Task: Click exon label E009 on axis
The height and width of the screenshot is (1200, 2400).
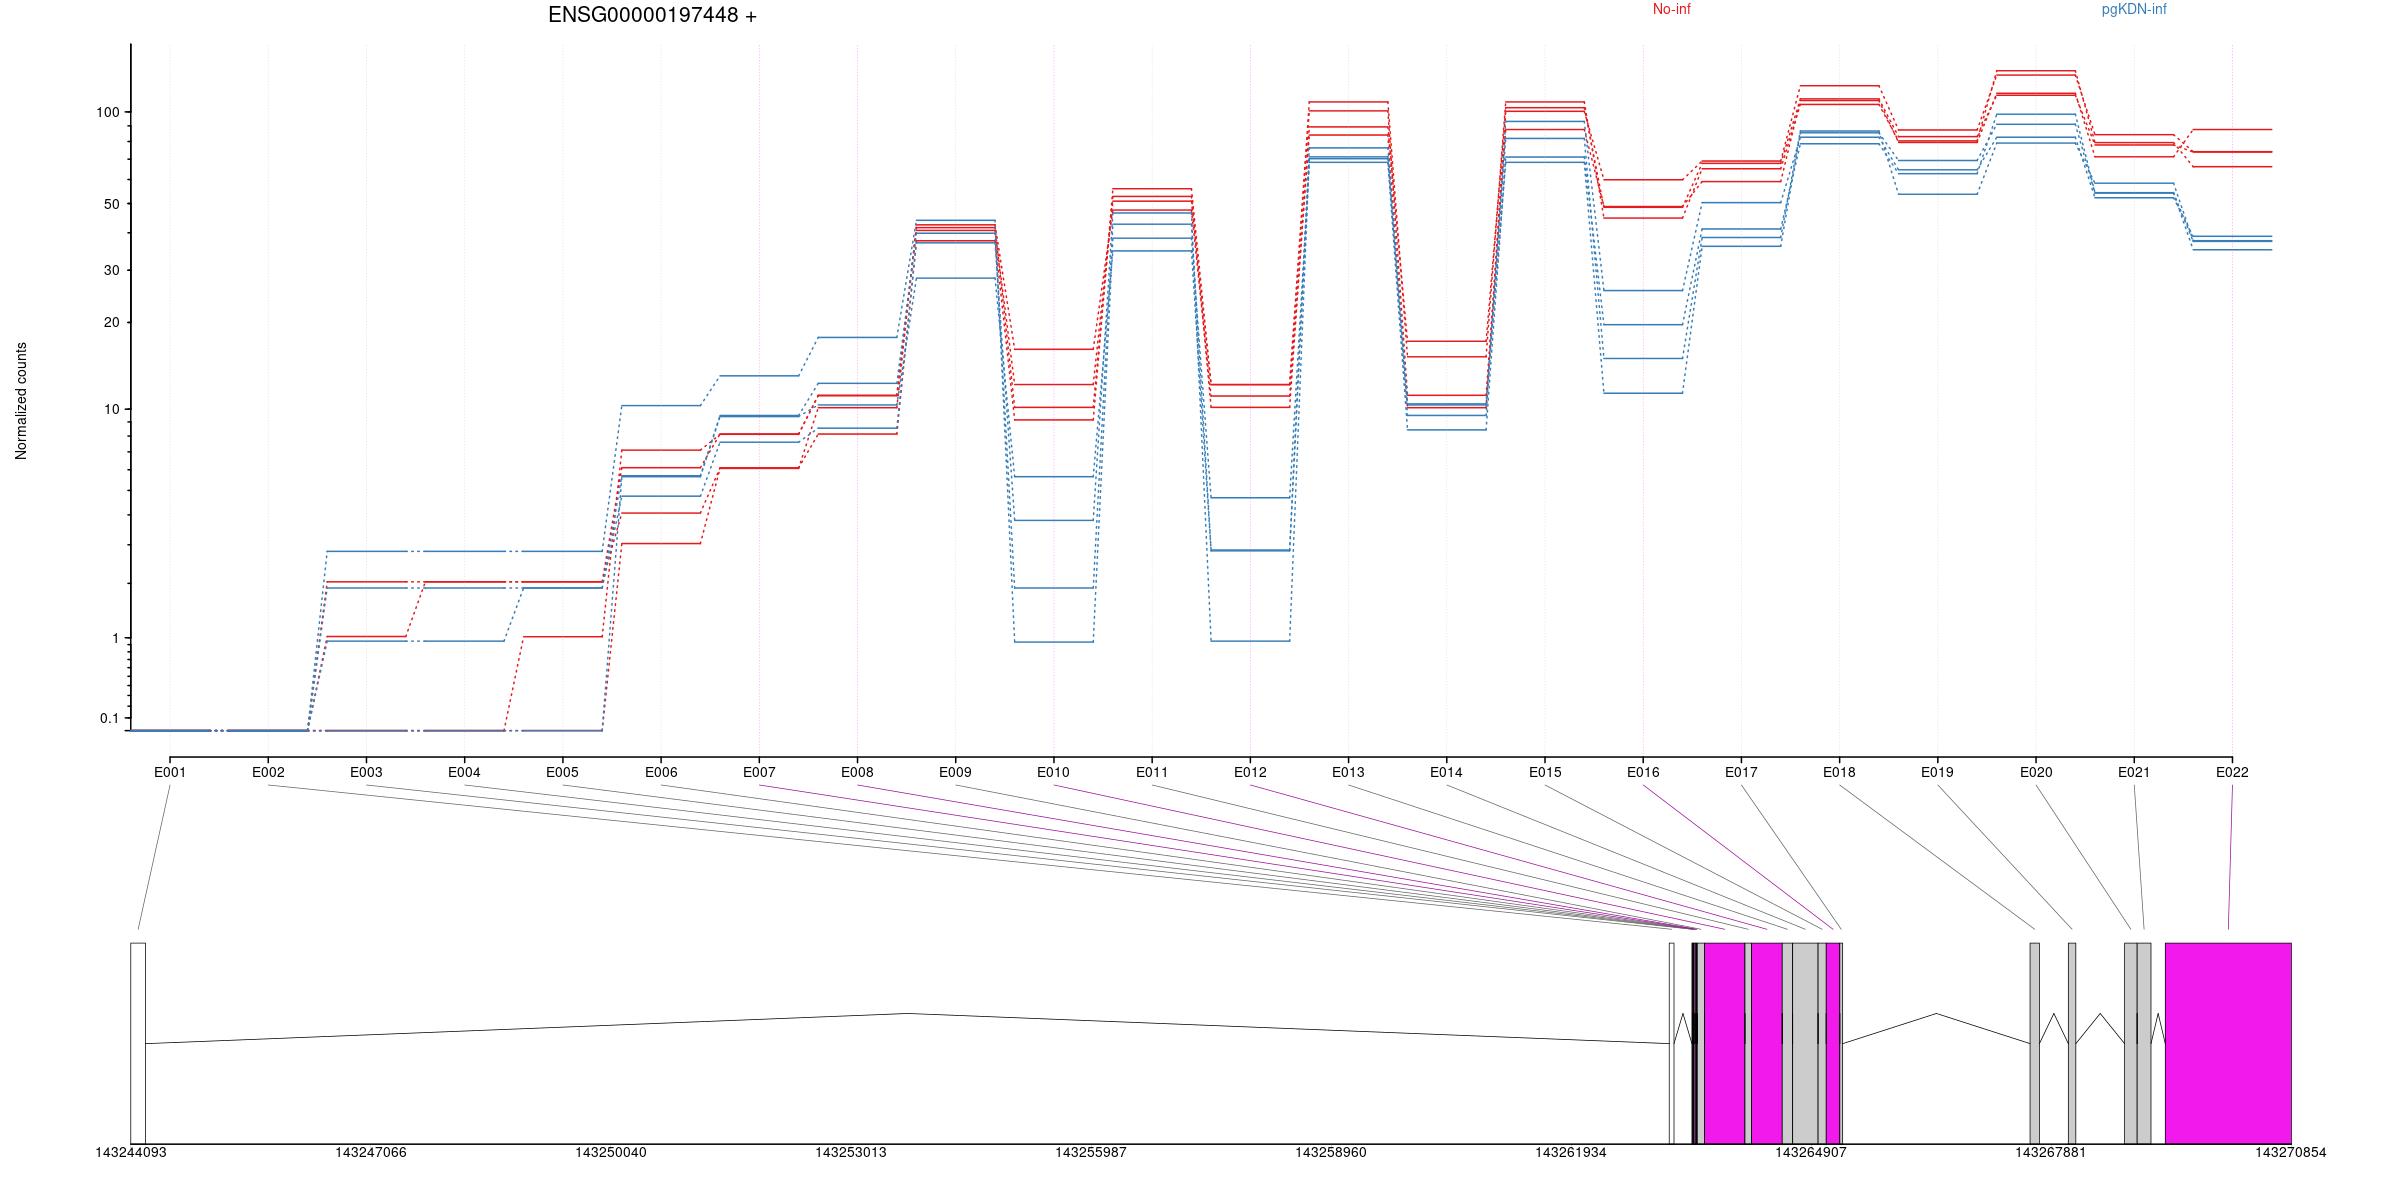Action: [955, 772]
